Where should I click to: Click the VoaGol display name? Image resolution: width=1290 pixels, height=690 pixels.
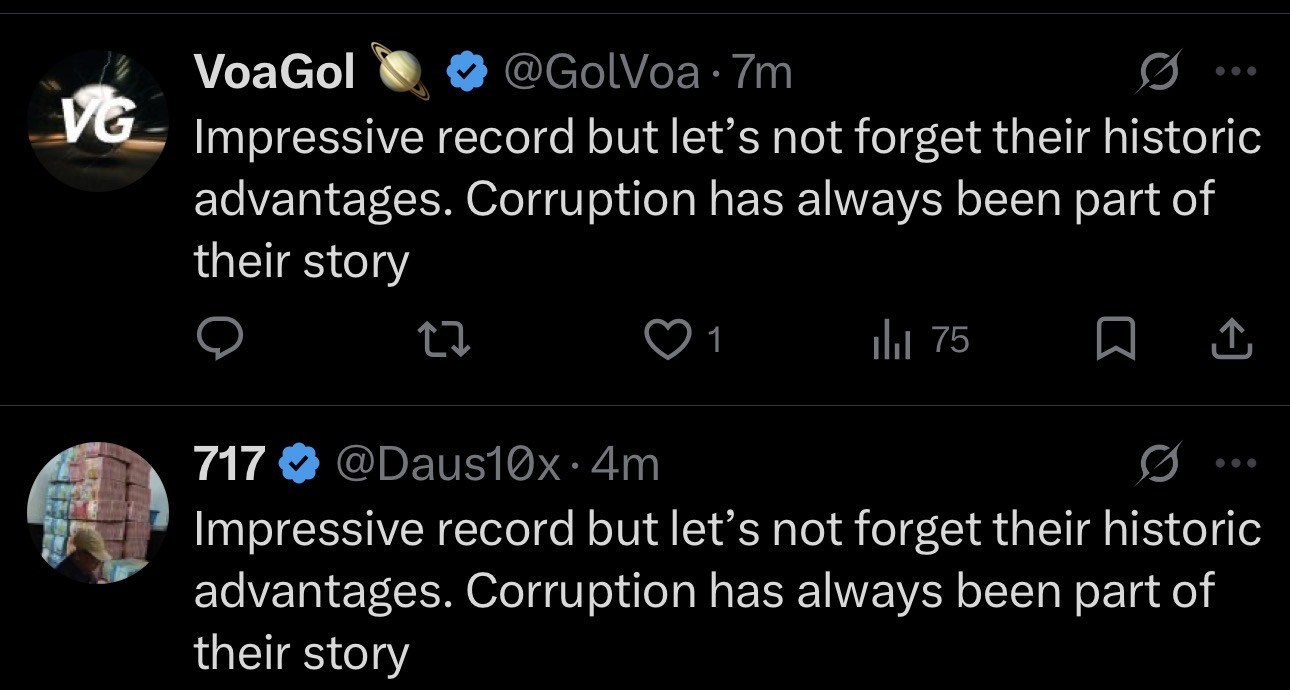pyautogui.click(x=274, y=72)
